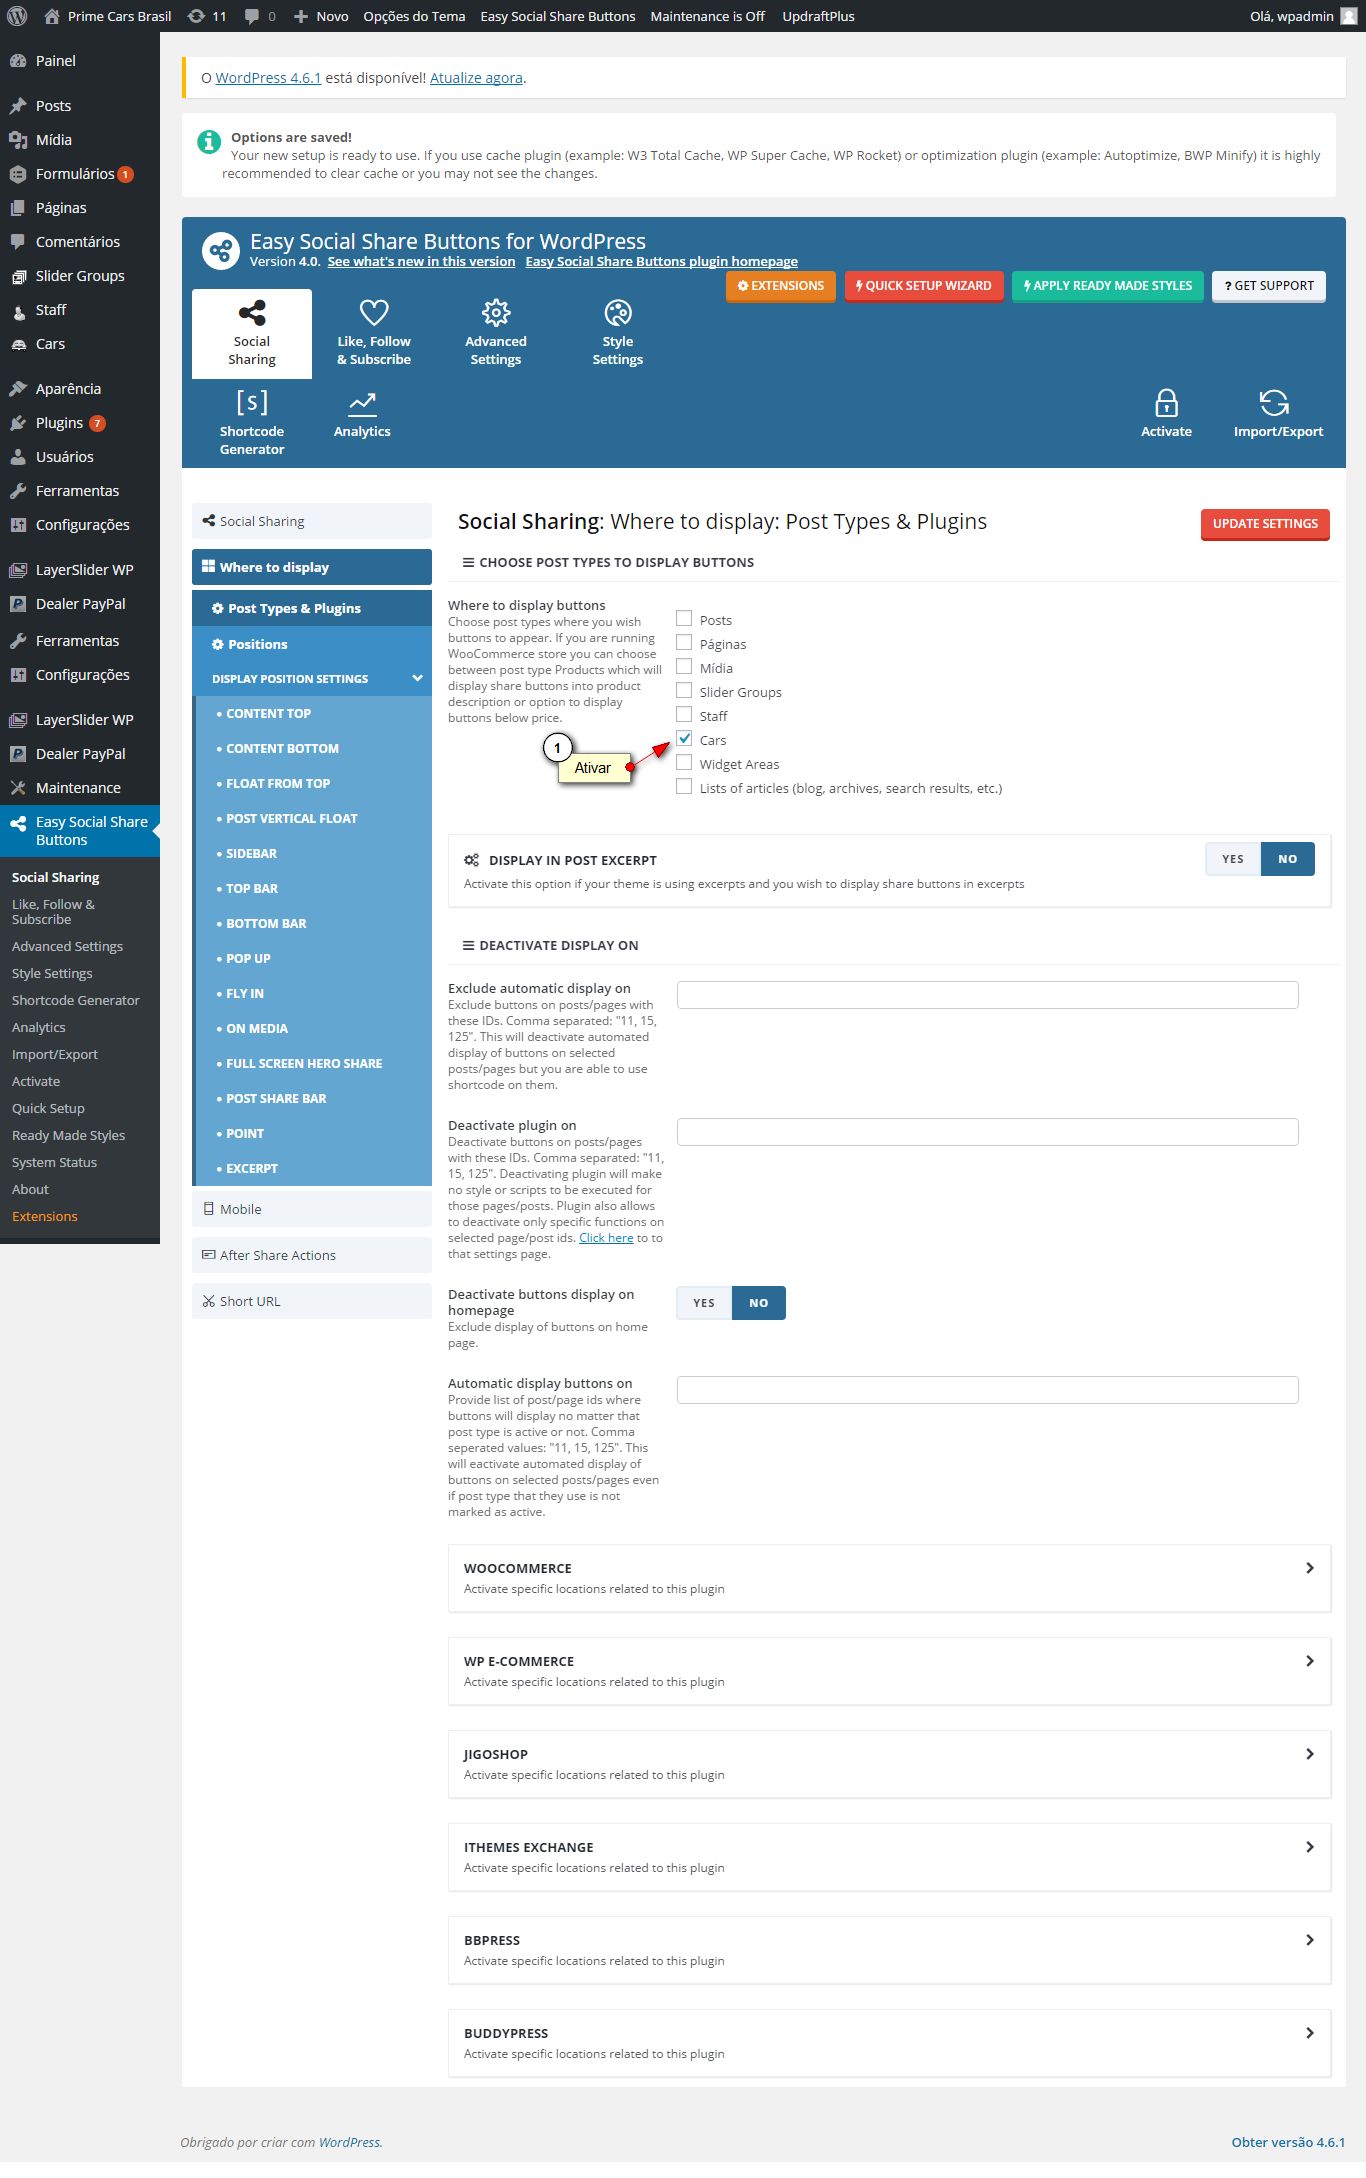This screenshot has width=1366, height=2178.
Task: Open Advanced Settings gear icon
Action: point(496,313)
